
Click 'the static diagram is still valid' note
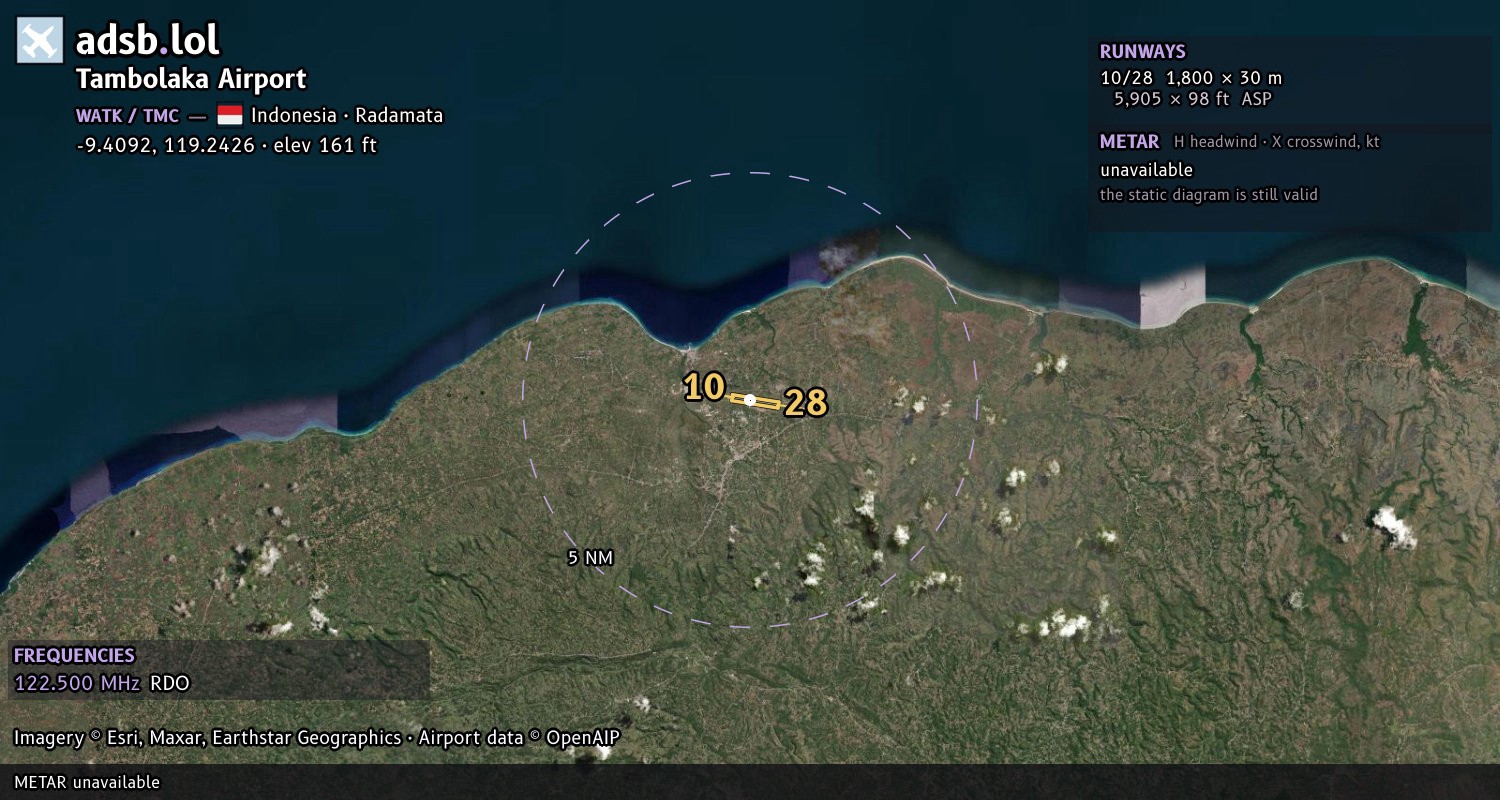pos(1209,195)
